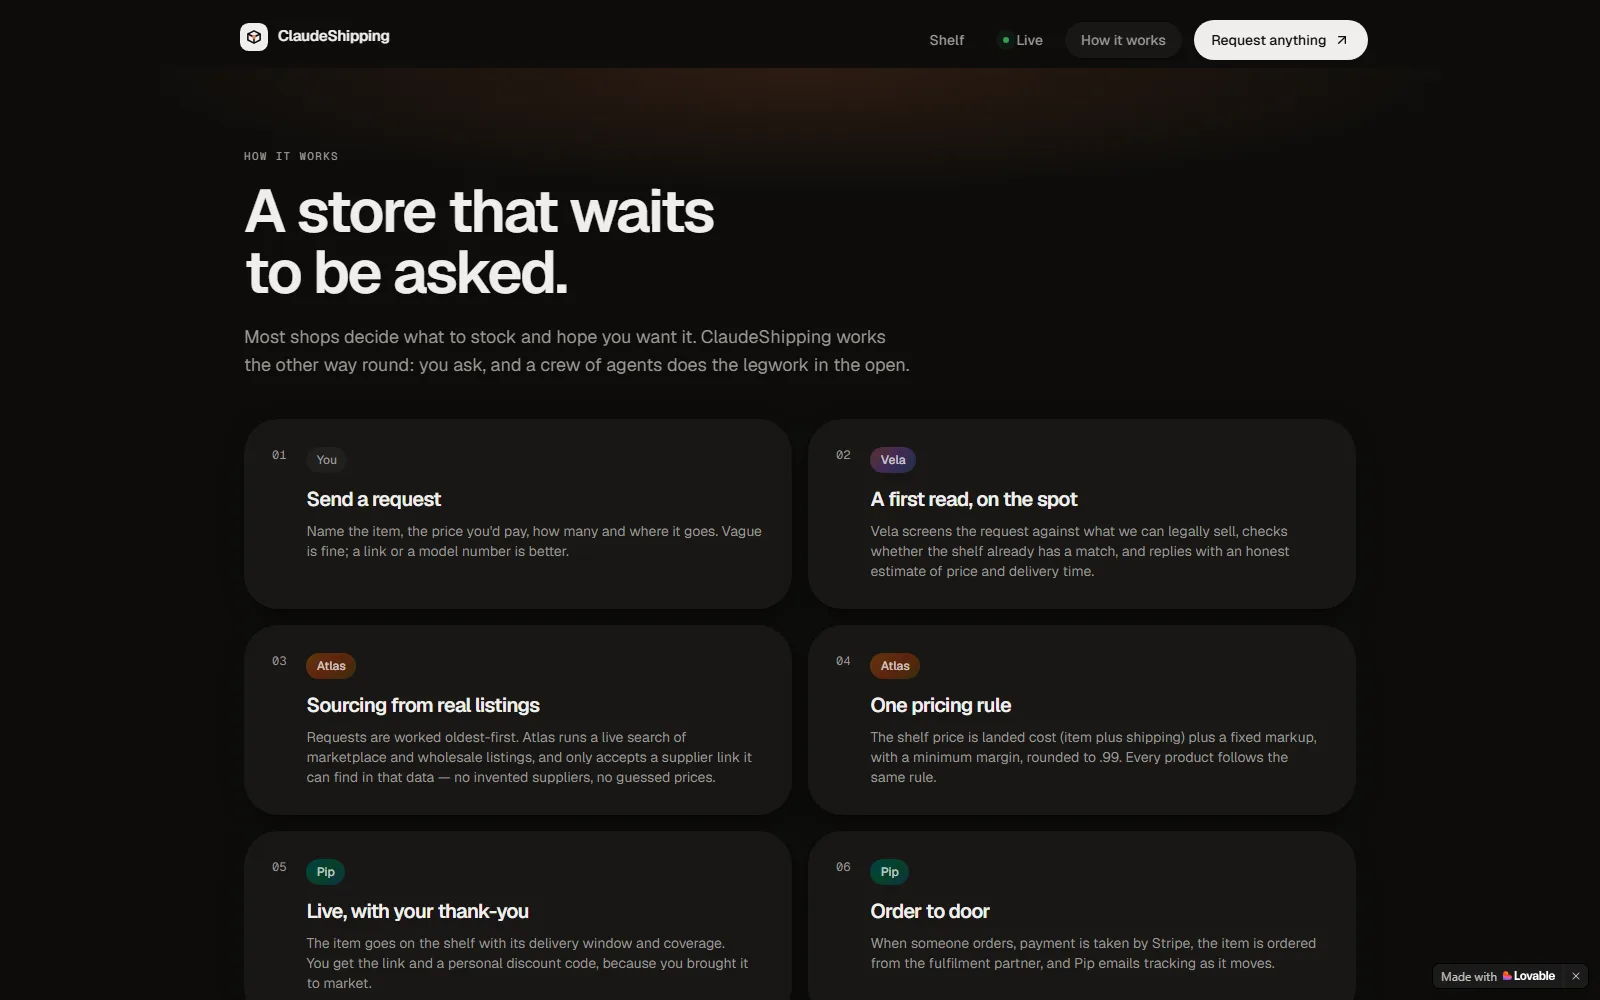Click the green Live status dot
Screen dimensions: 1600x1000
pyautogui.click(x=1005, y=40)
